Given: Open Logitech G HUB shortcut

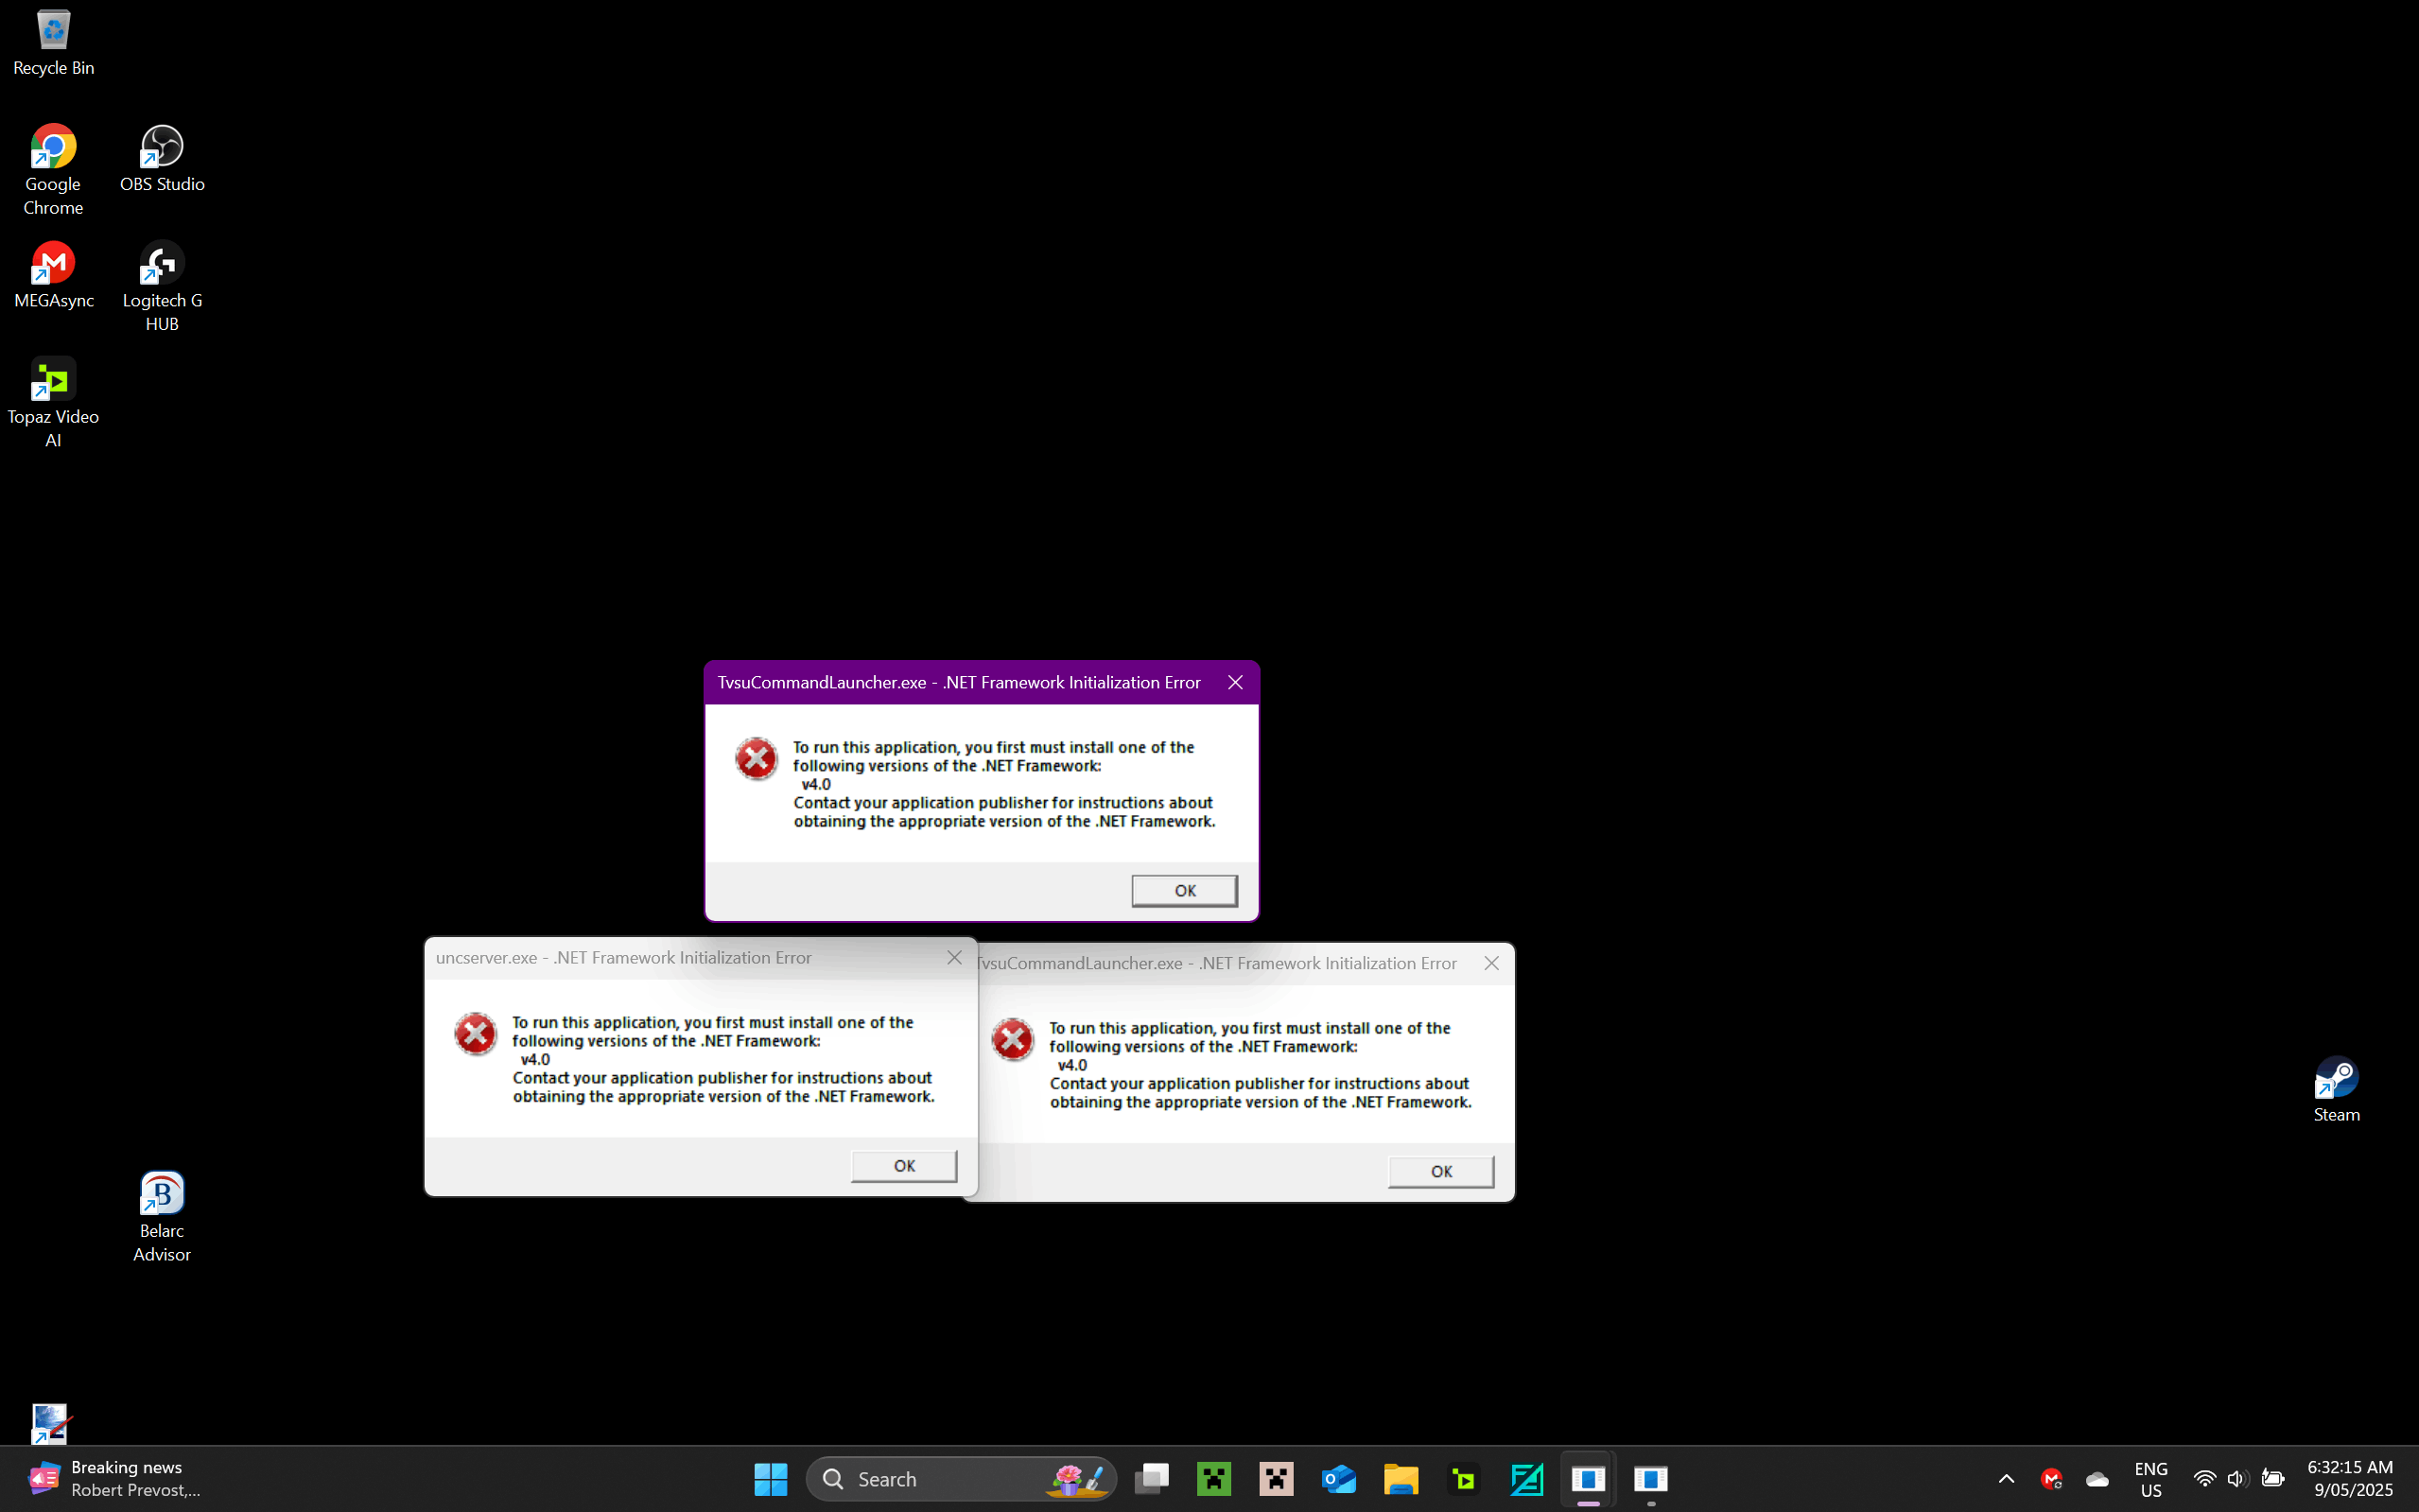Looking at the screenshot, I should [x=162, y=265].
